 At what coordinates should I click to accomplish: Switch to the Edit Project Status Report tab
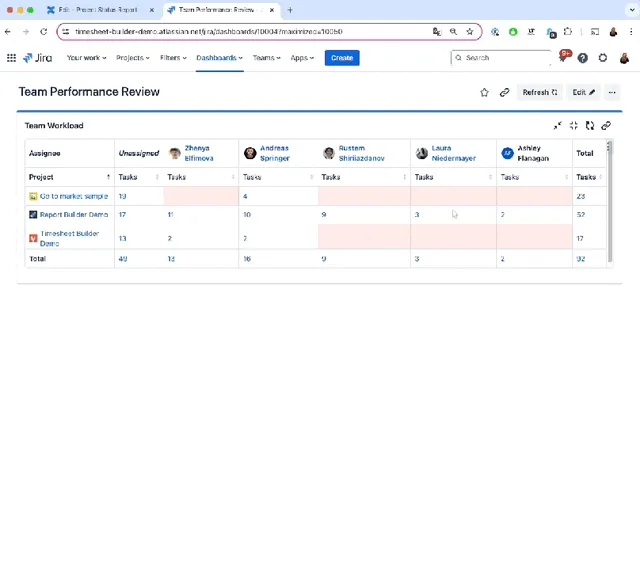pyautogui.click(x=98, y=10)
